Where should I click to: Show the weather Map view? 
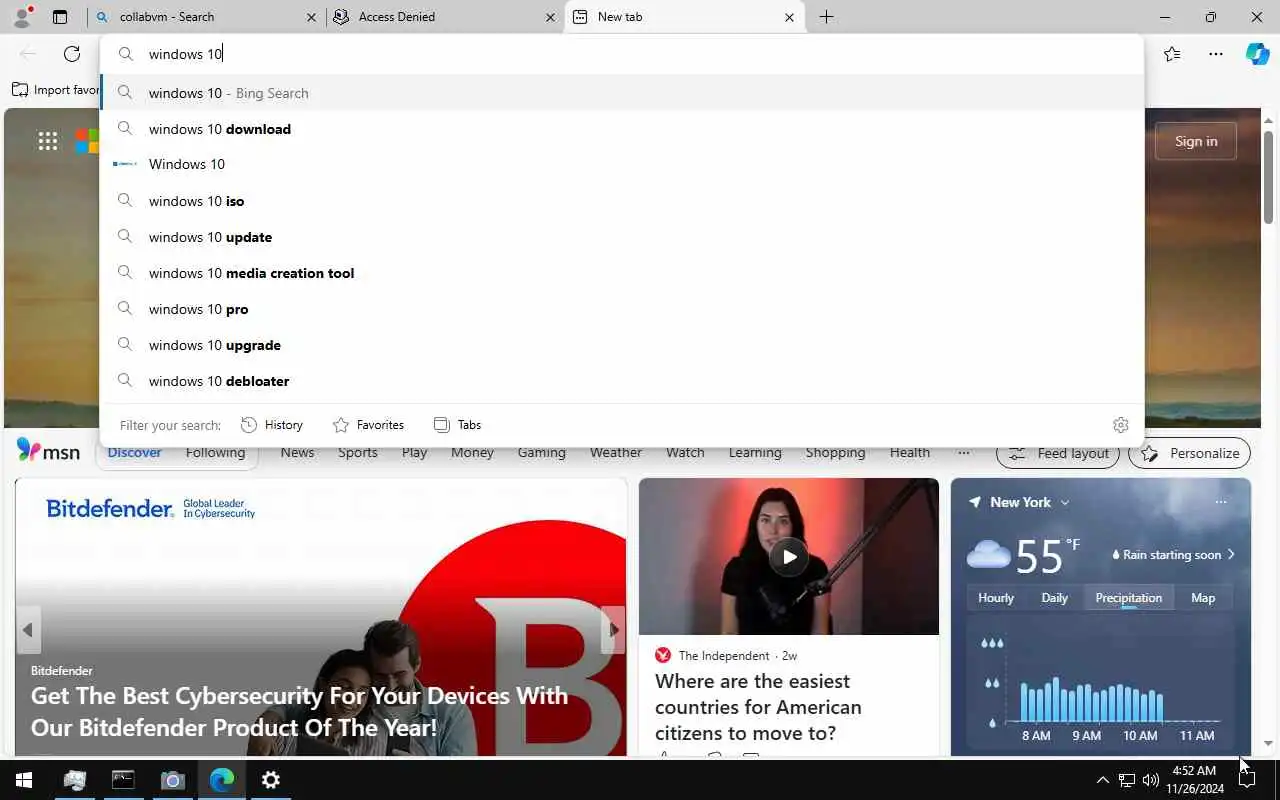(x=1203, y=598)
